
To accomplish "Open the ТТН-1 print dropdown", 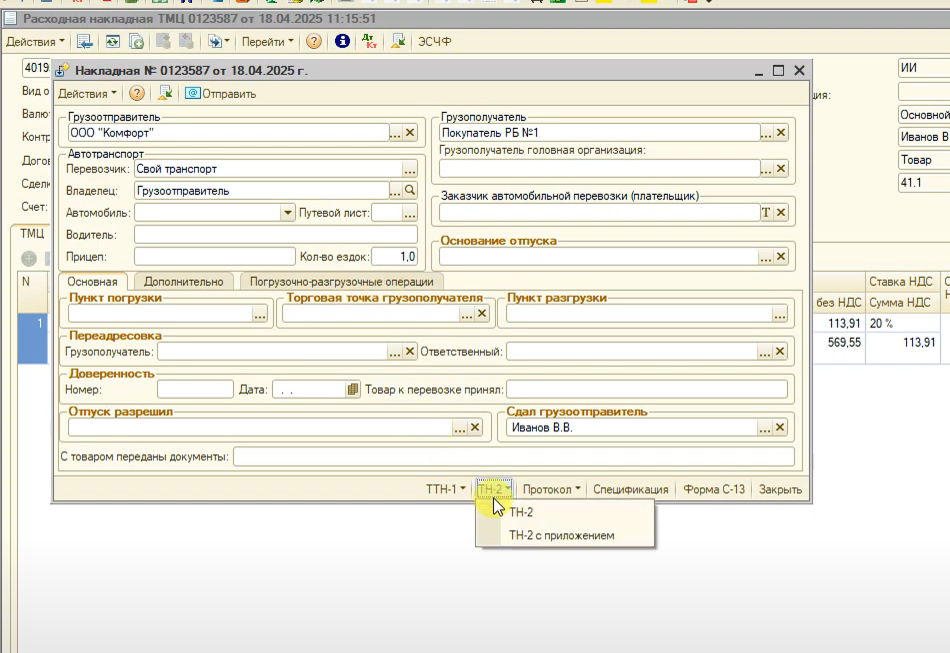I will pos(446,489).
